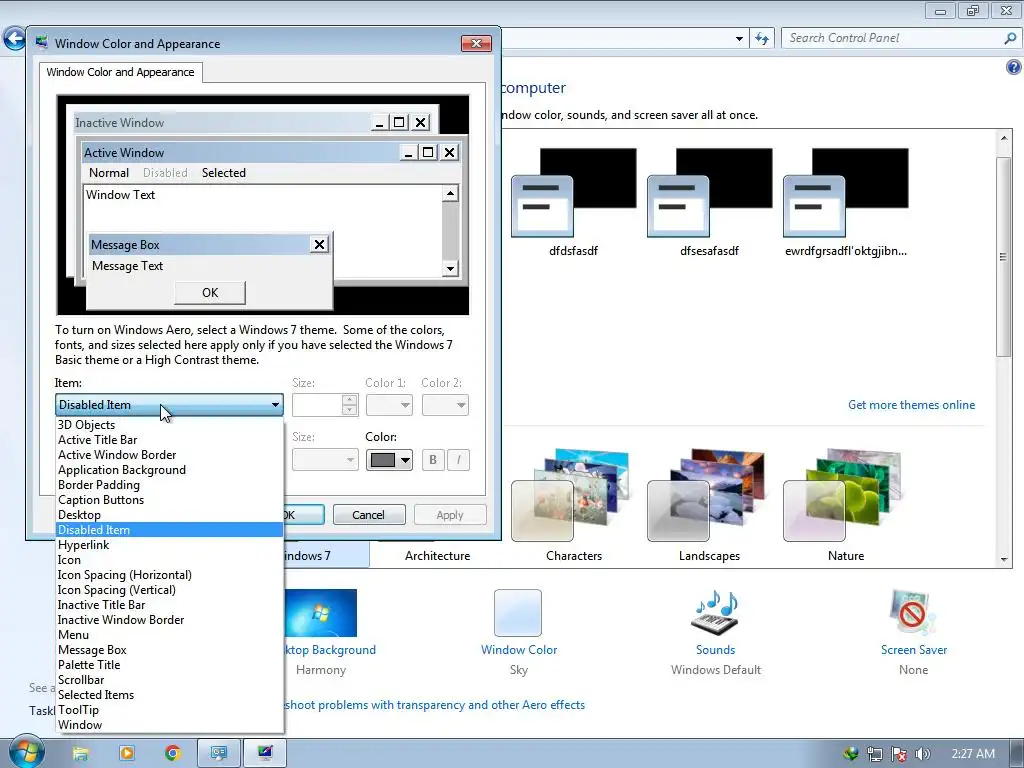Open Control Panel help icon
The height and width of the screenshot is (768, 1024).
coord(1014,67)
